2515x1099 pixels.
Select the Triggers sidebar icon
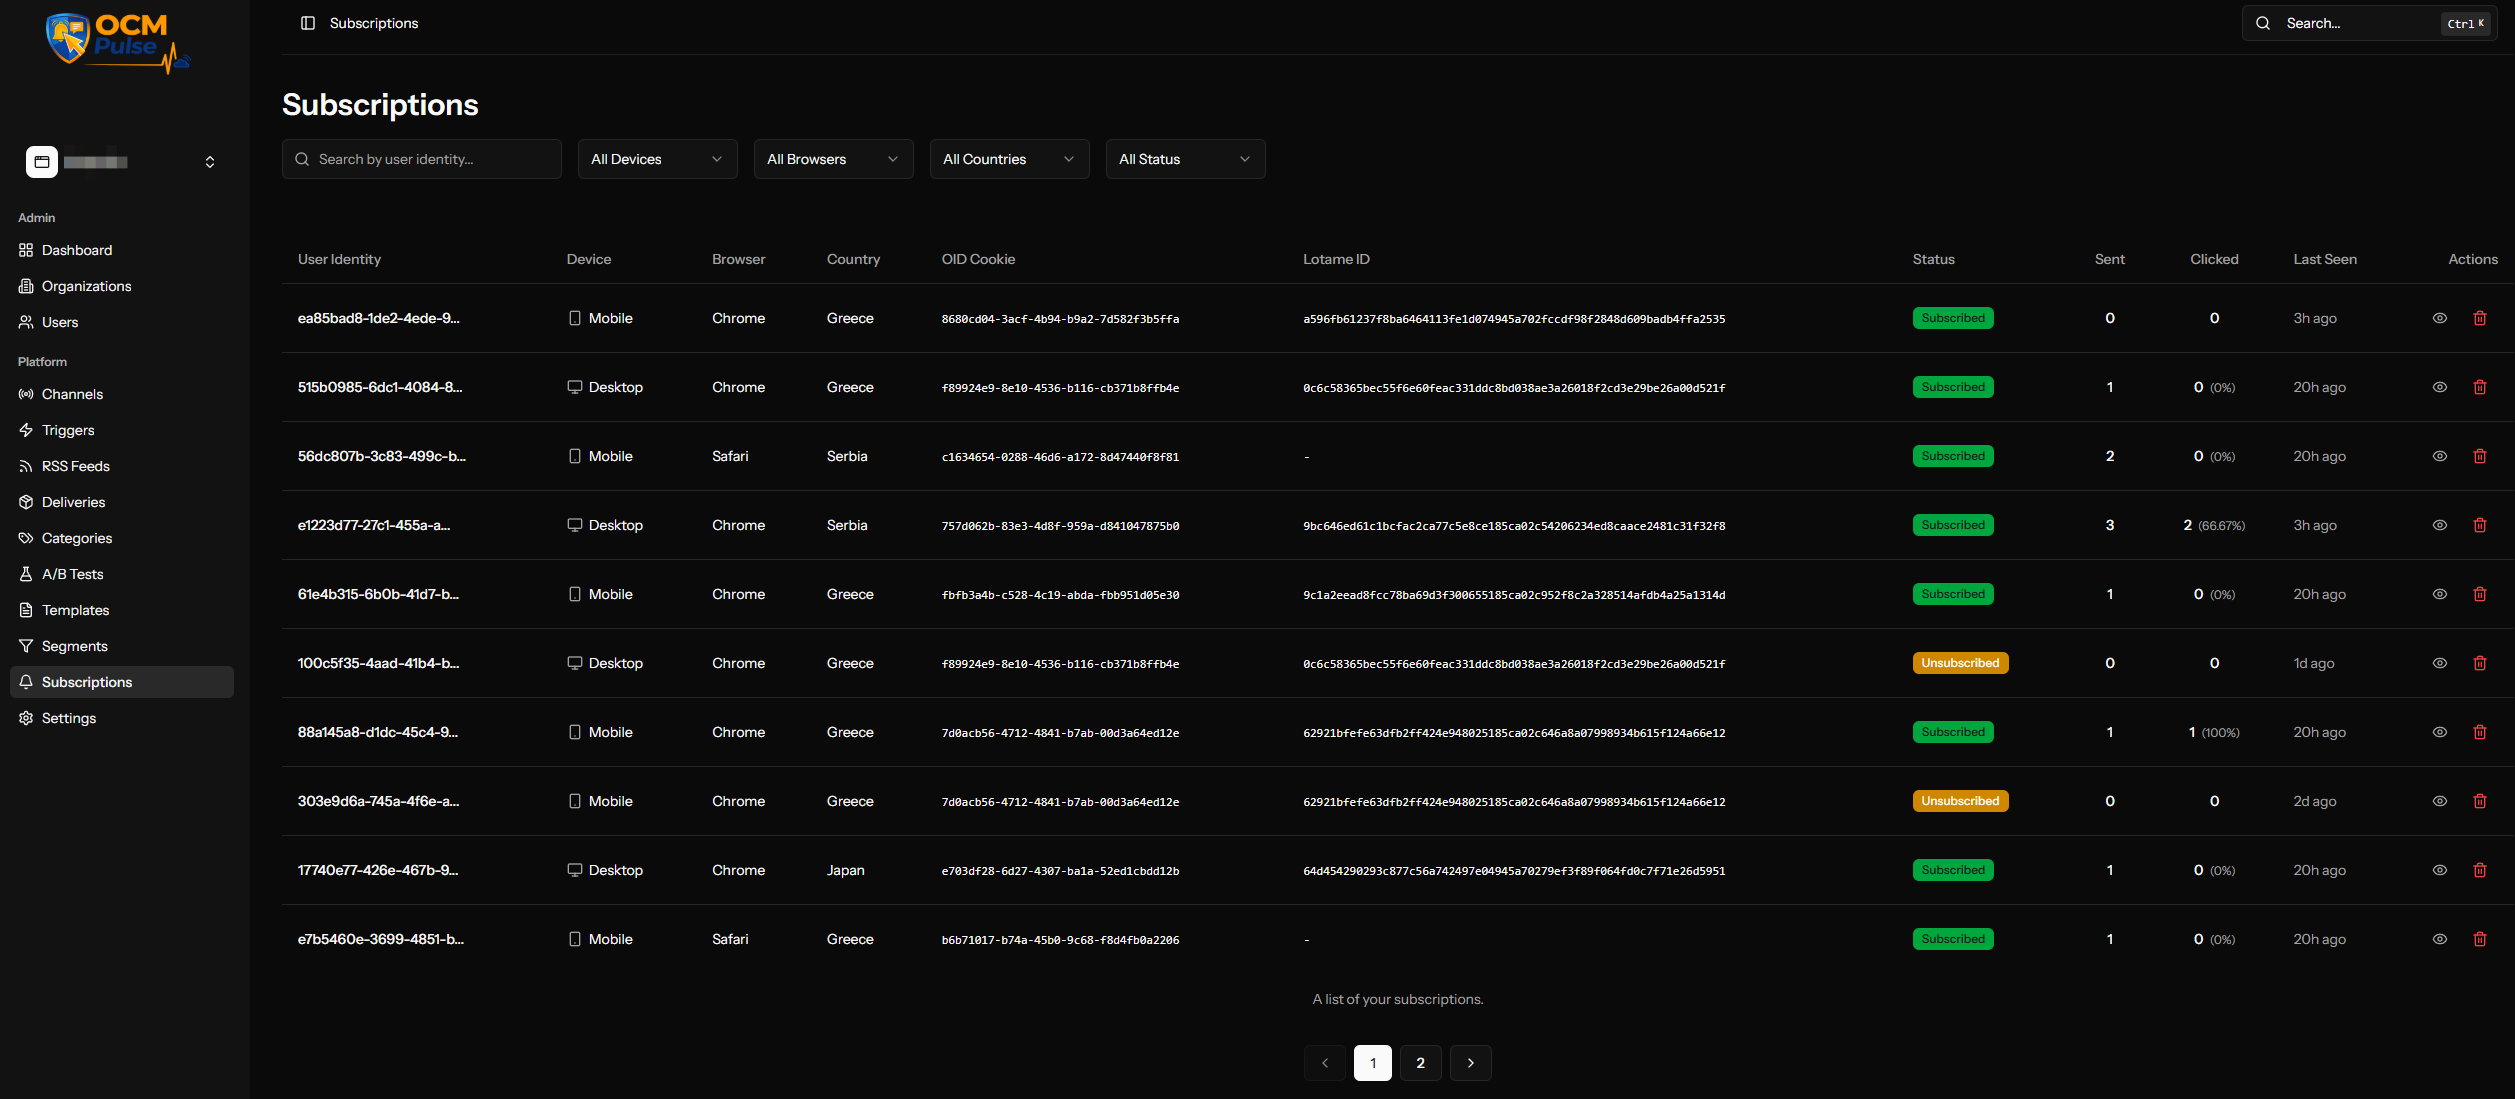[26, 429]
